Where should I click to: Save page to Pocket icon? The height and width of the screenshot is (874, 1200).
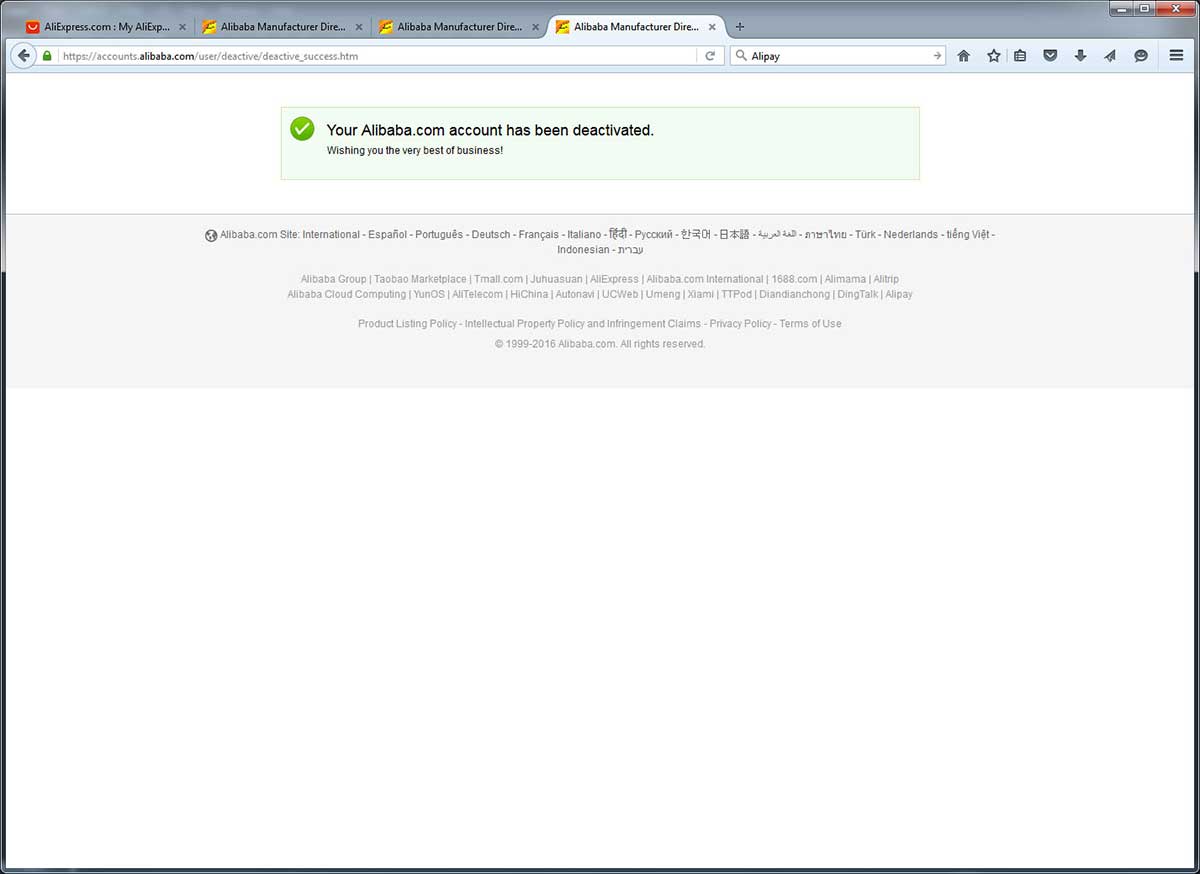pyautogui.click(x=1050, y=56)
